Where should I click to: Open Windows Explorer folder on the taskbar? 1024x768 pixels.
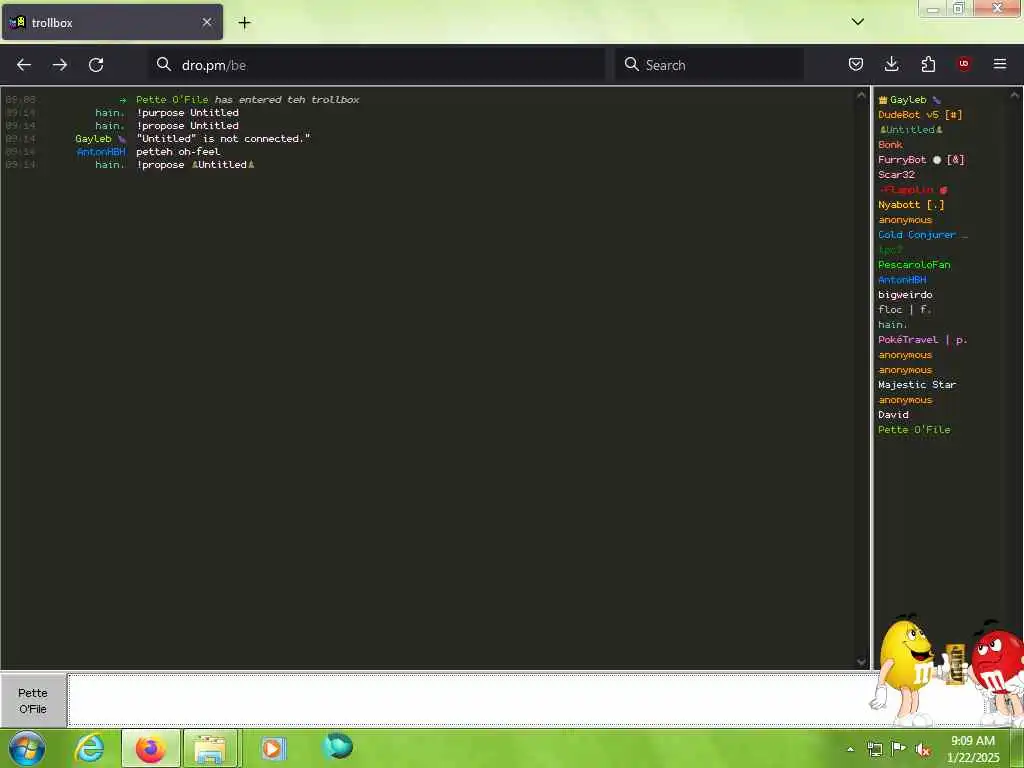[x=210, y=748]
